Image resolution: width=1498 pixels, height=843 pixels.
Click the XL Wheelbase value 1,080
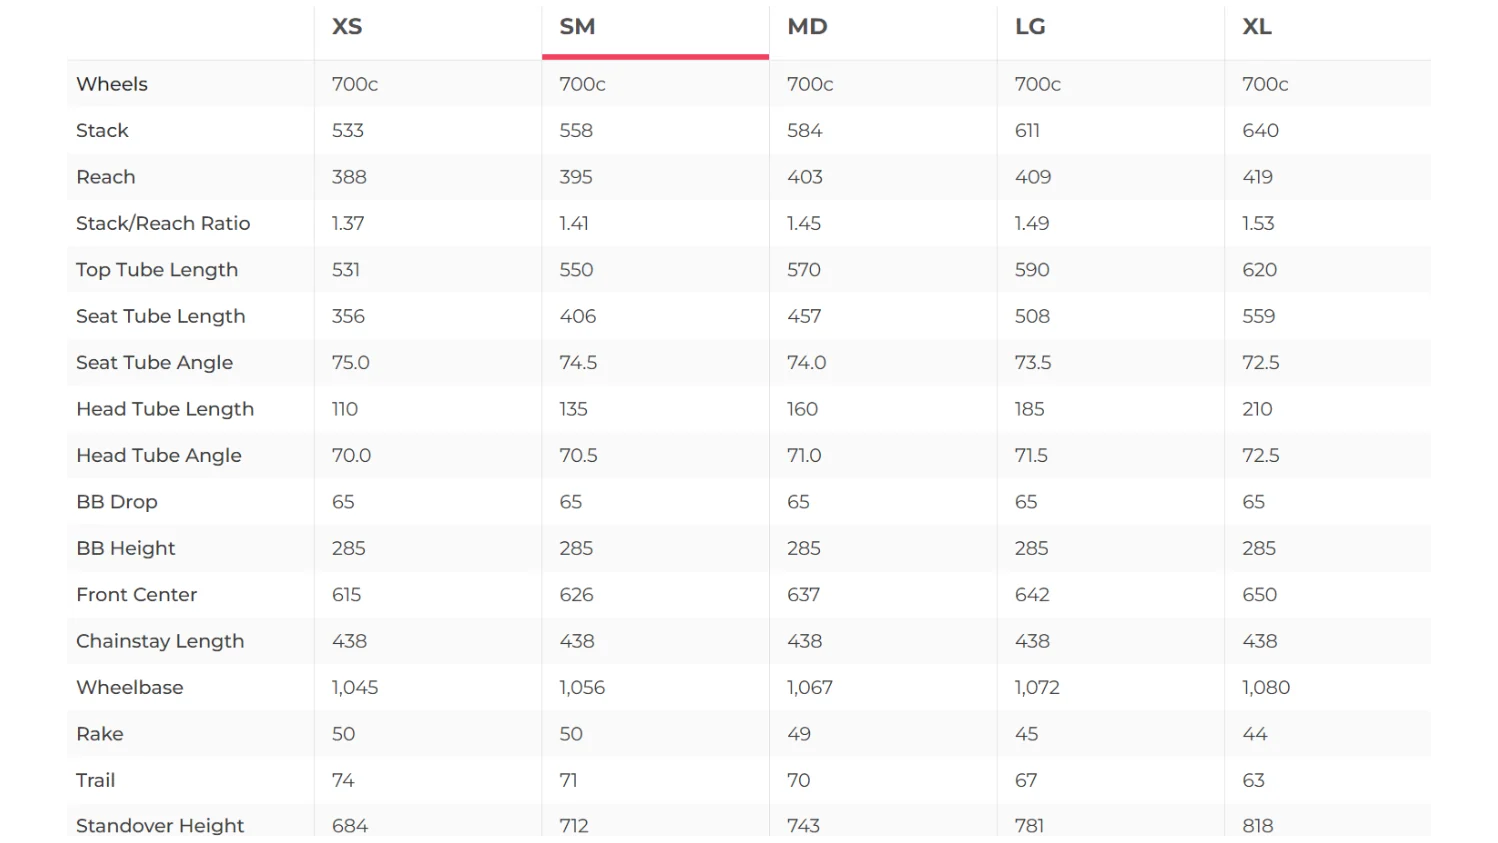[x=1266, y=688]
